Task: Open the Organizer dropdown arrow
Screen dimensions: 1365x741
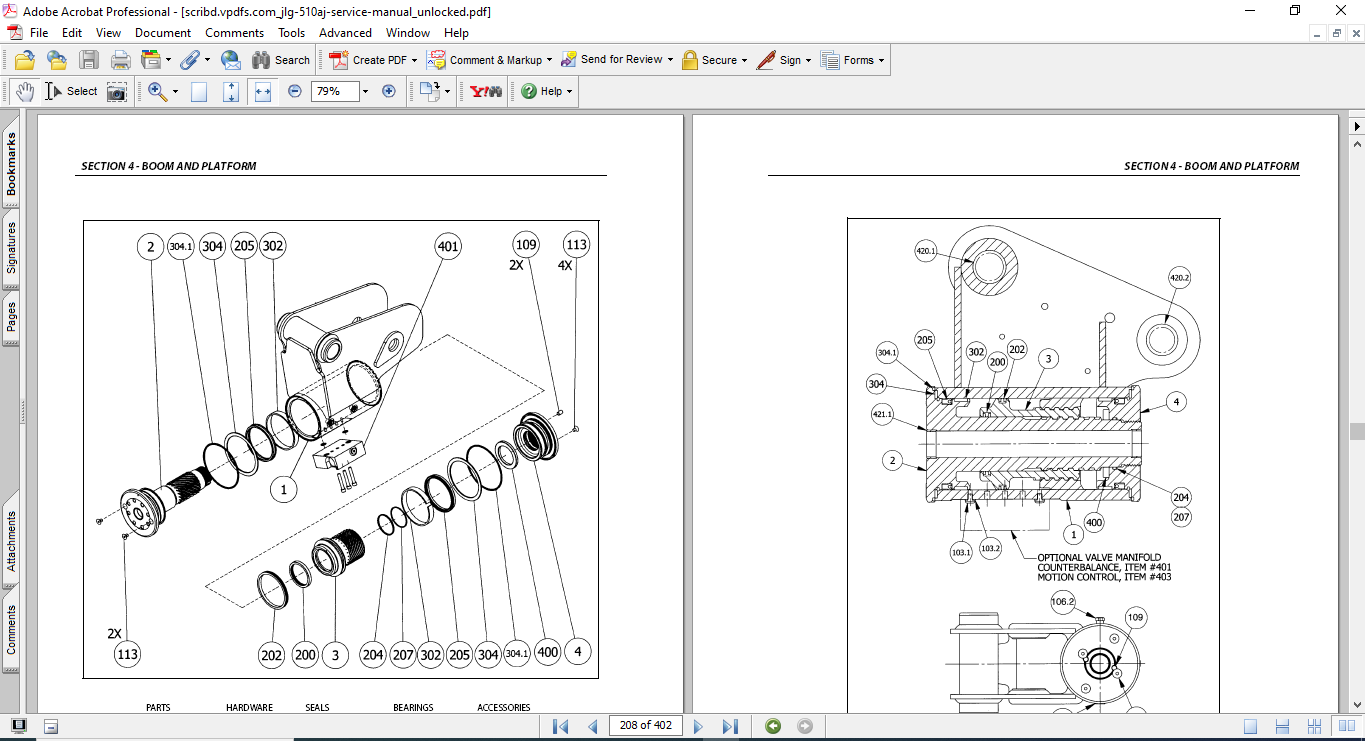Action: point(168,61)
